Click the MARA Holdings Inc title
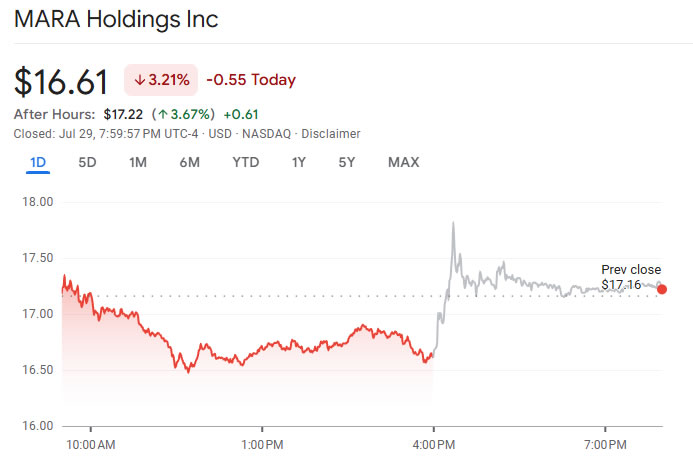693x461 pixels. pos(116,20)
